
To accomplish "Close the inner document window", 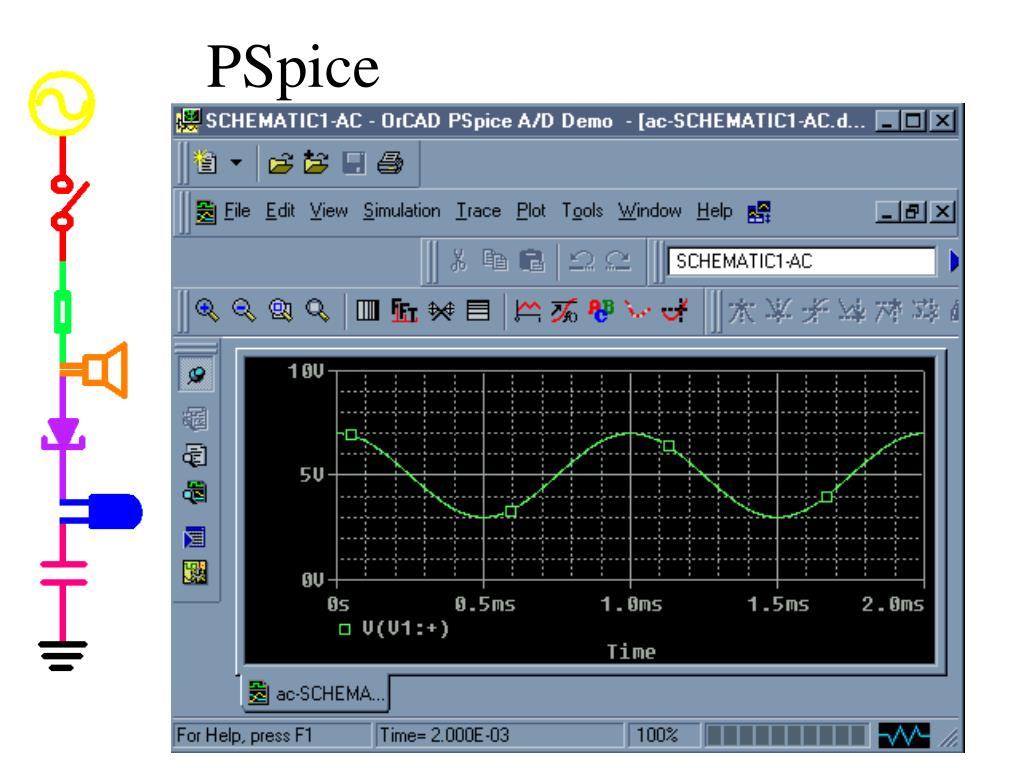I will click(943, 212).
